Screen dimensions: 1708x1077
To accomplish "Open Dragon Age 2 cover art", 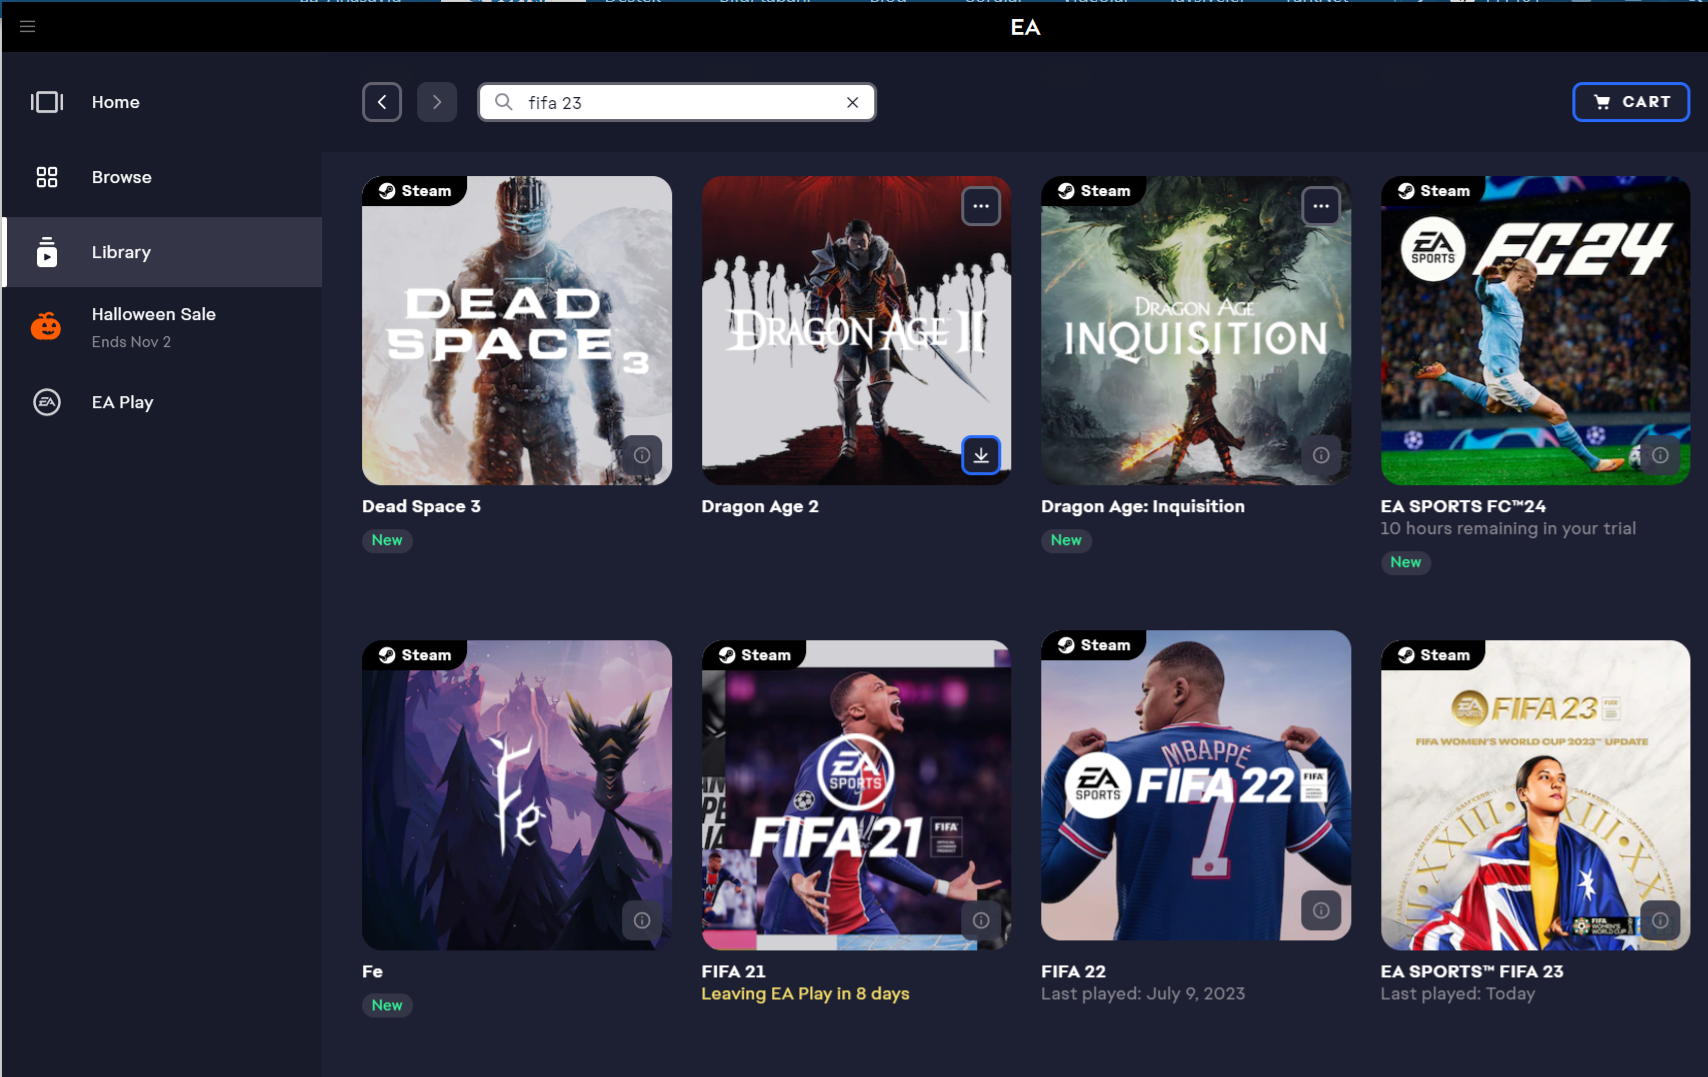I will [x=856, y=331].
